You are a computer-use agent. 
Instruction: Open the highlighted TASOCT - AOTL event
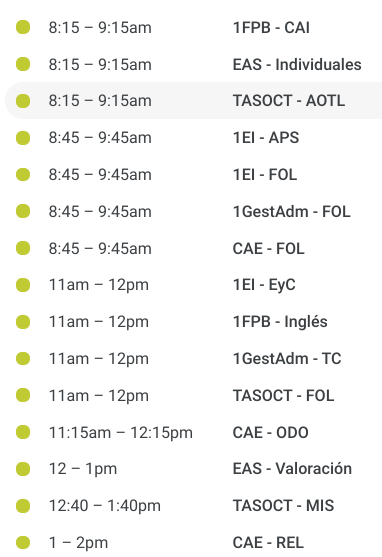click(194, 101)
